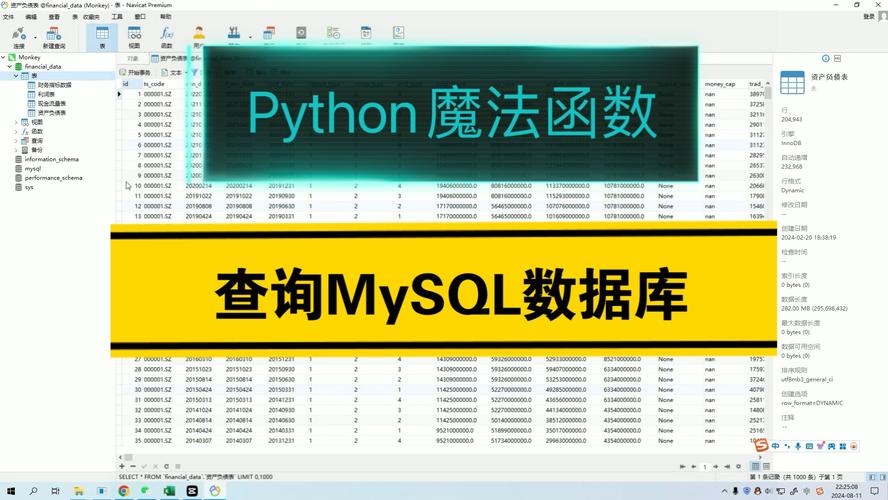Viewport: 888px width, 500px height.
Task: Select the 视图 view toolbar icon
Action: (134, 37)
